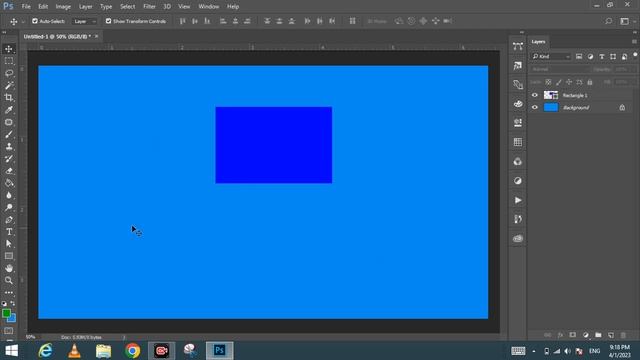
Task: Open the Image menu
Action: [x=63, y=7]
